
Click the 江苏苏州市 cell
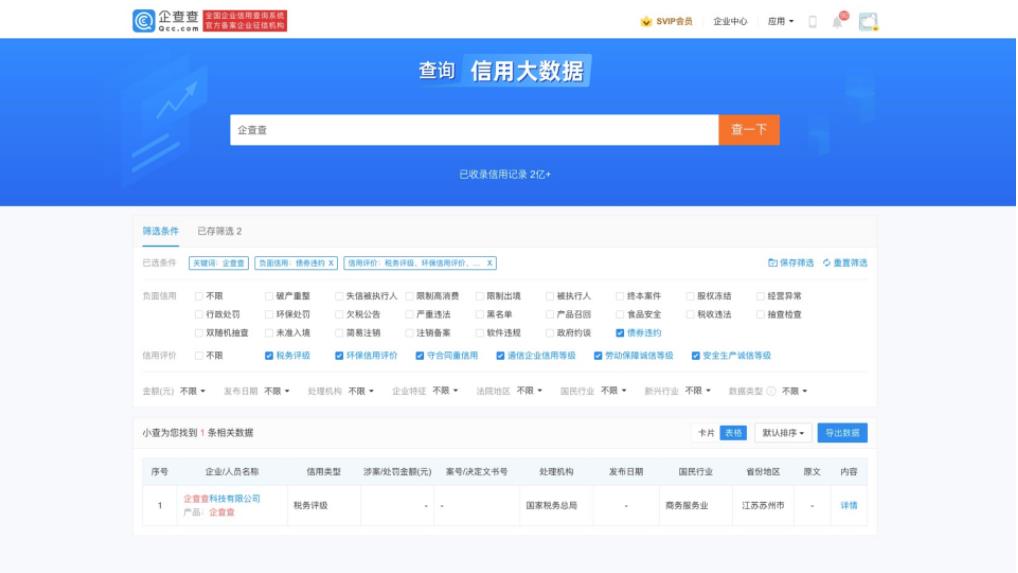[763, 506]
